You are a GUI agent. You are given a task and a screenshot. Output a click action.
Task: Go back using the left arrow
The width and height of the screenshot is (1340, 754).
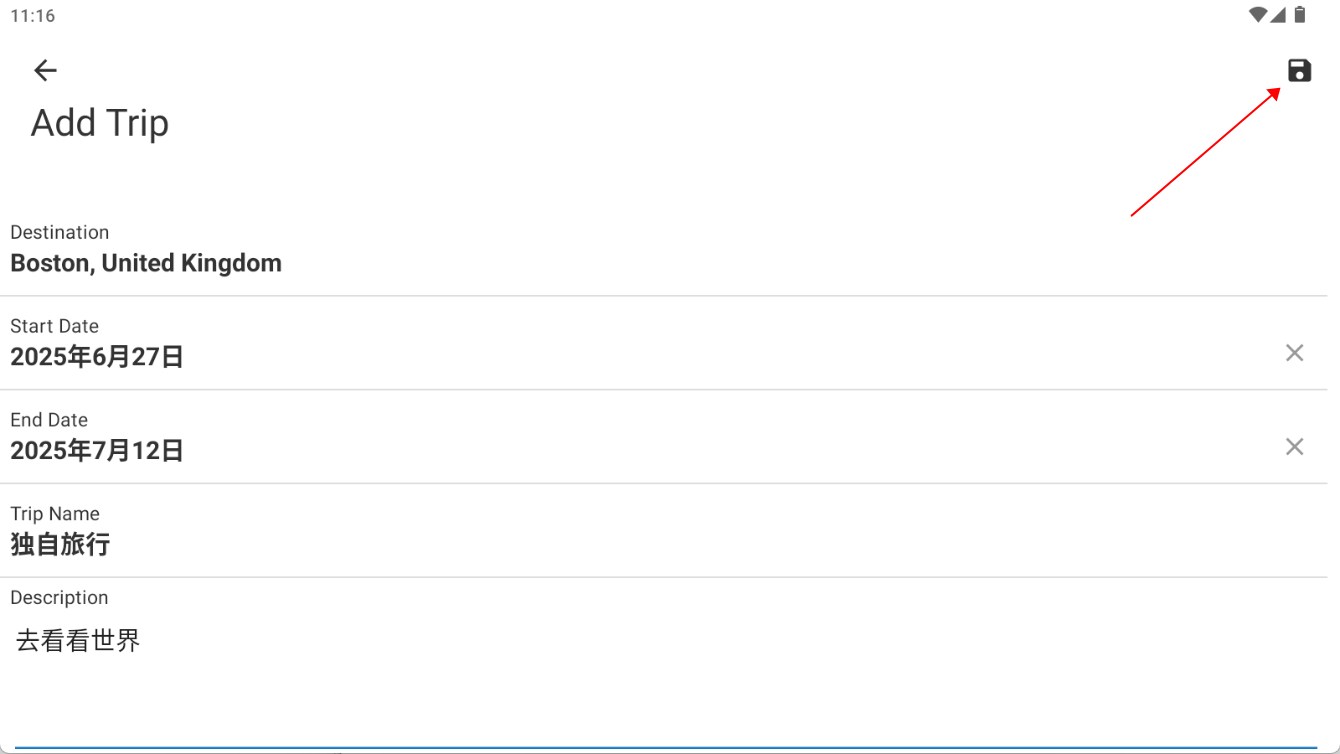pos(45,70)
